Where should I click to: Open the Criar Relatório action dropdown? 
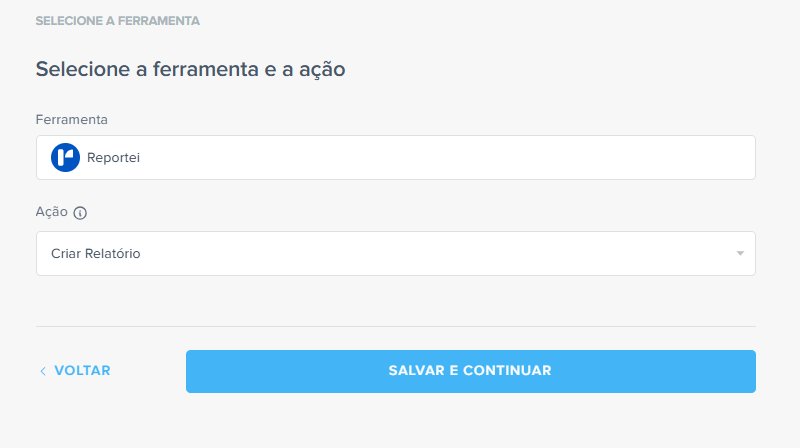pos(395,254)
